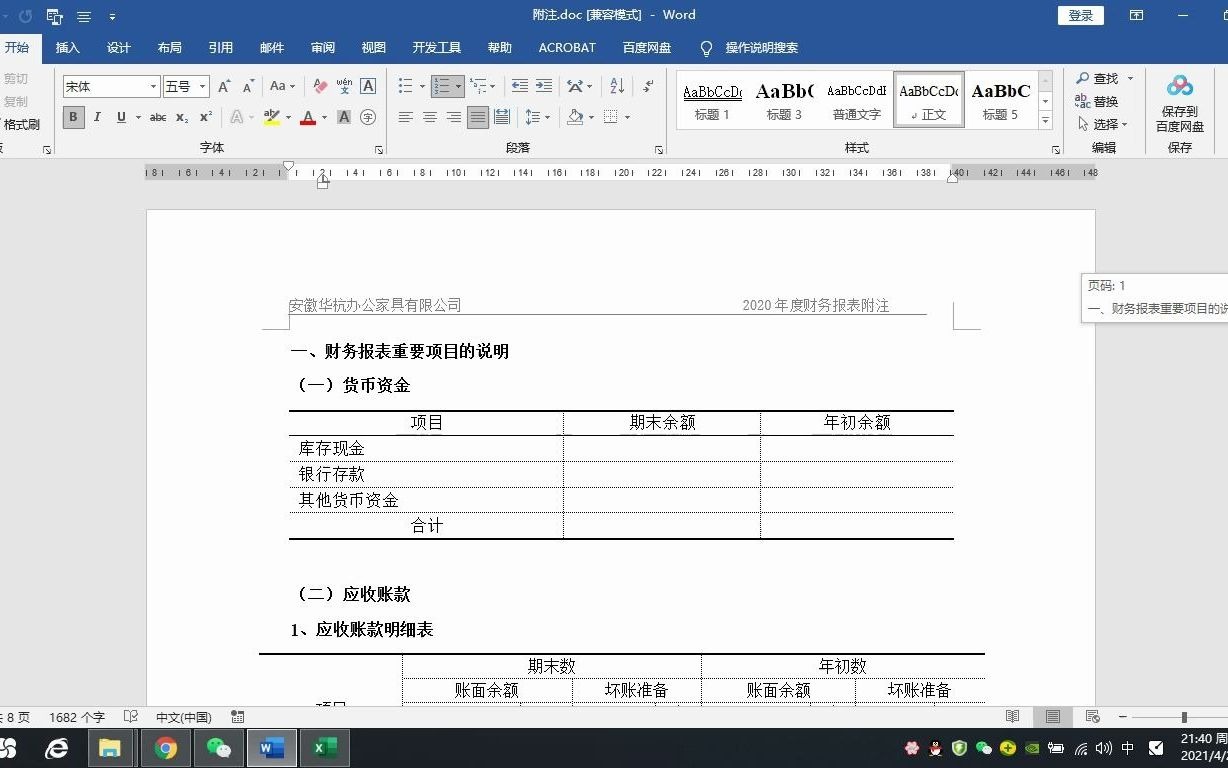1228x768 pixels.
Task: Select the 字符边框 icon in the Font group
Action: pos(368,87)
